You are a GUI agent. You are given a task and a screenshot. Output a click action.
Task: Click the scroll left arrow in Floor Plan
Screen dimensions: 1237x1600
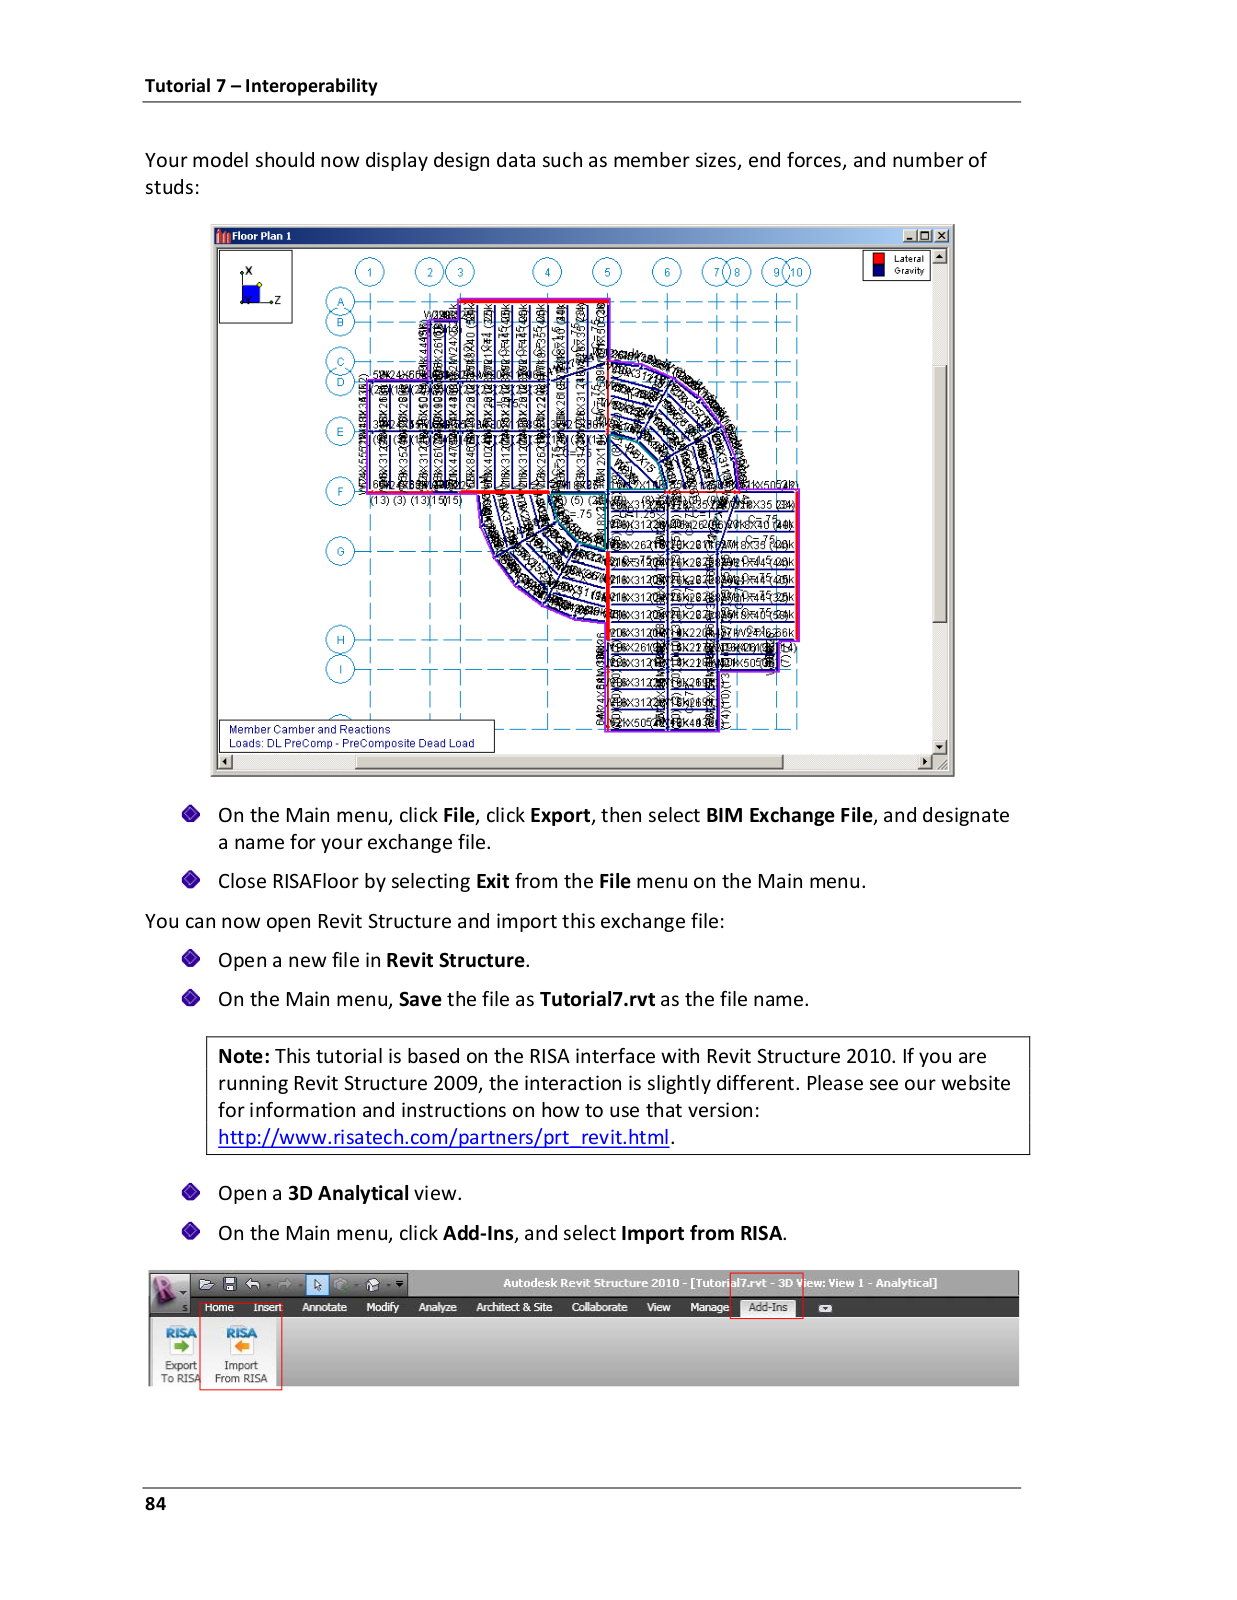pos(225,762)
